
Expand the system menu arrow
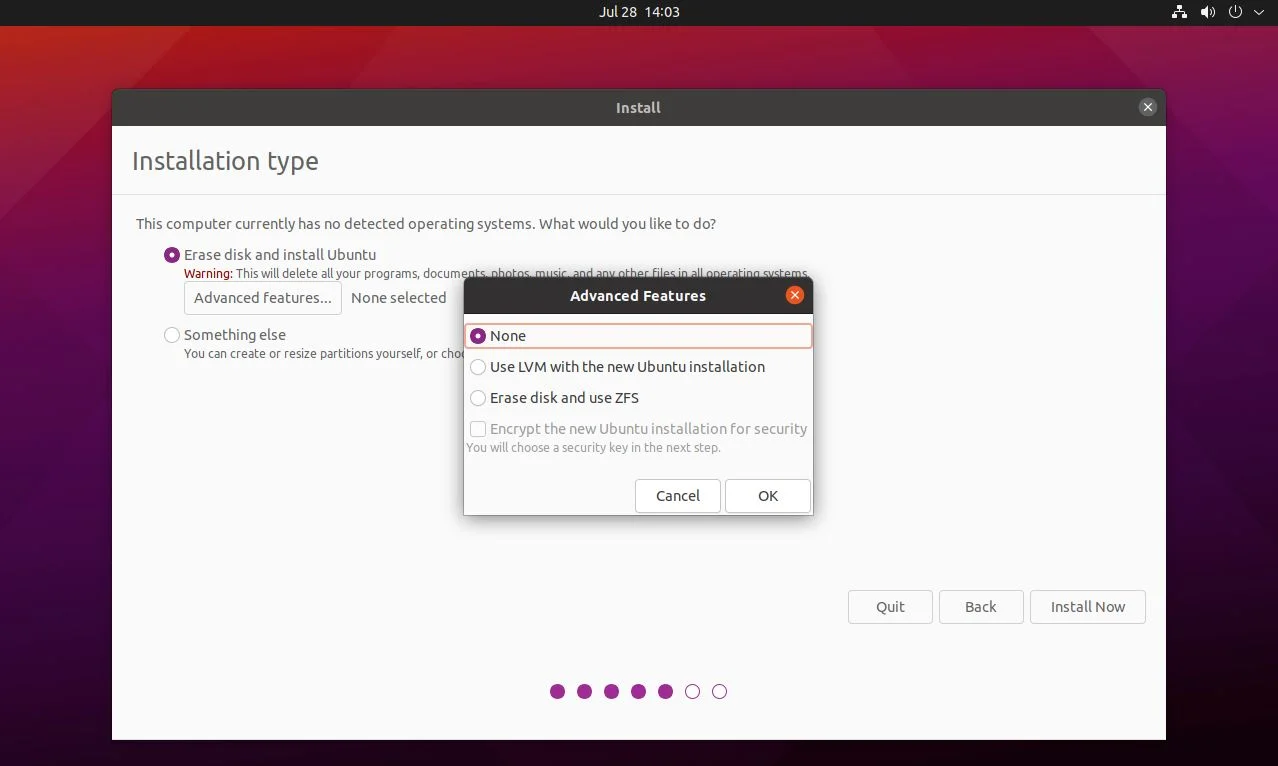click(1259, 12)
